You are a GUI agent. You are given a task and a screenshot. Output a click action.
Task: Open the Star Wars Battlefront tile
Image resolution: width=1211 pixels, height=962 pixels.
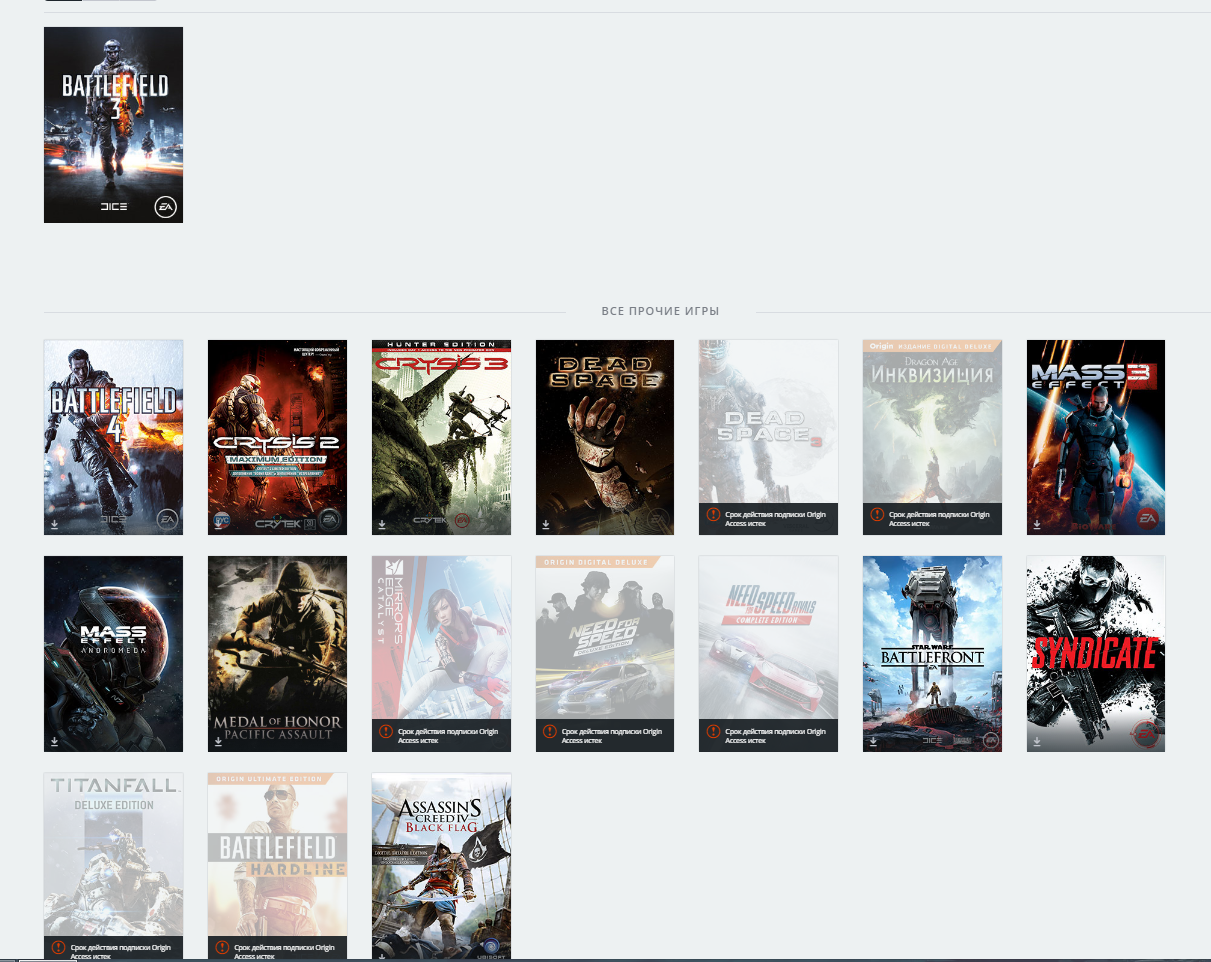(x=932, y=654)
